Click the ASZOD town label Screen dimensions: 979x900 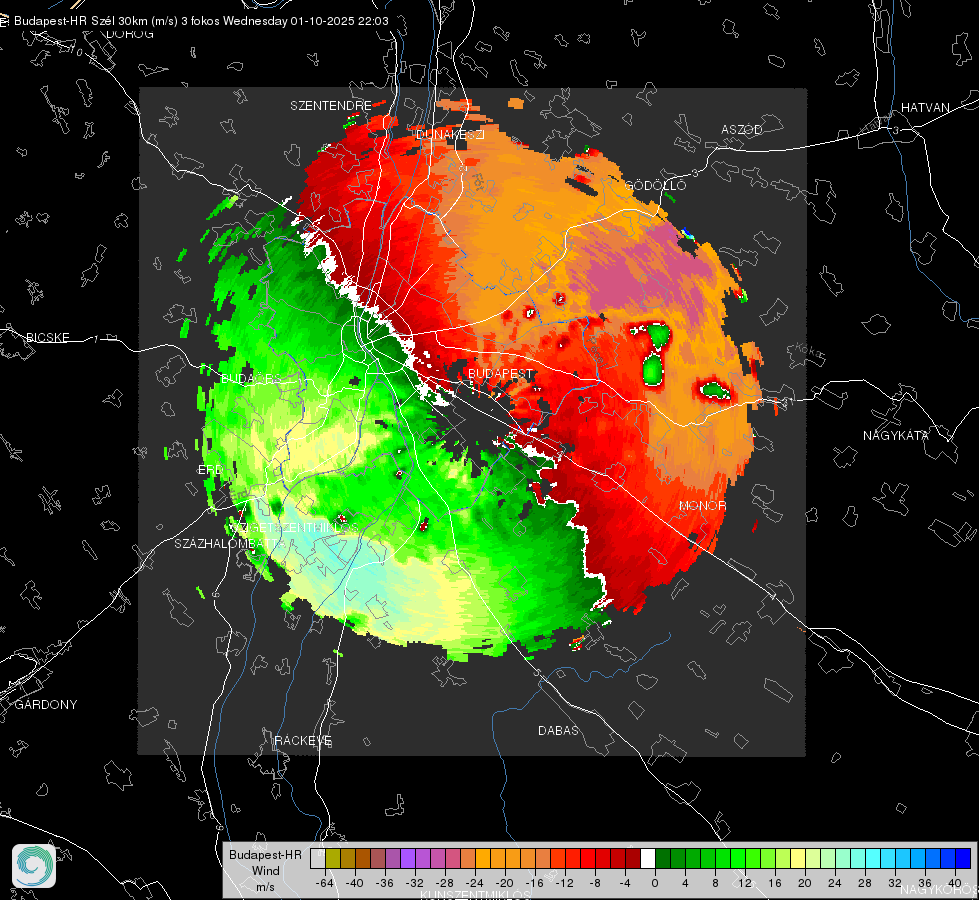(x=742, y=129)
